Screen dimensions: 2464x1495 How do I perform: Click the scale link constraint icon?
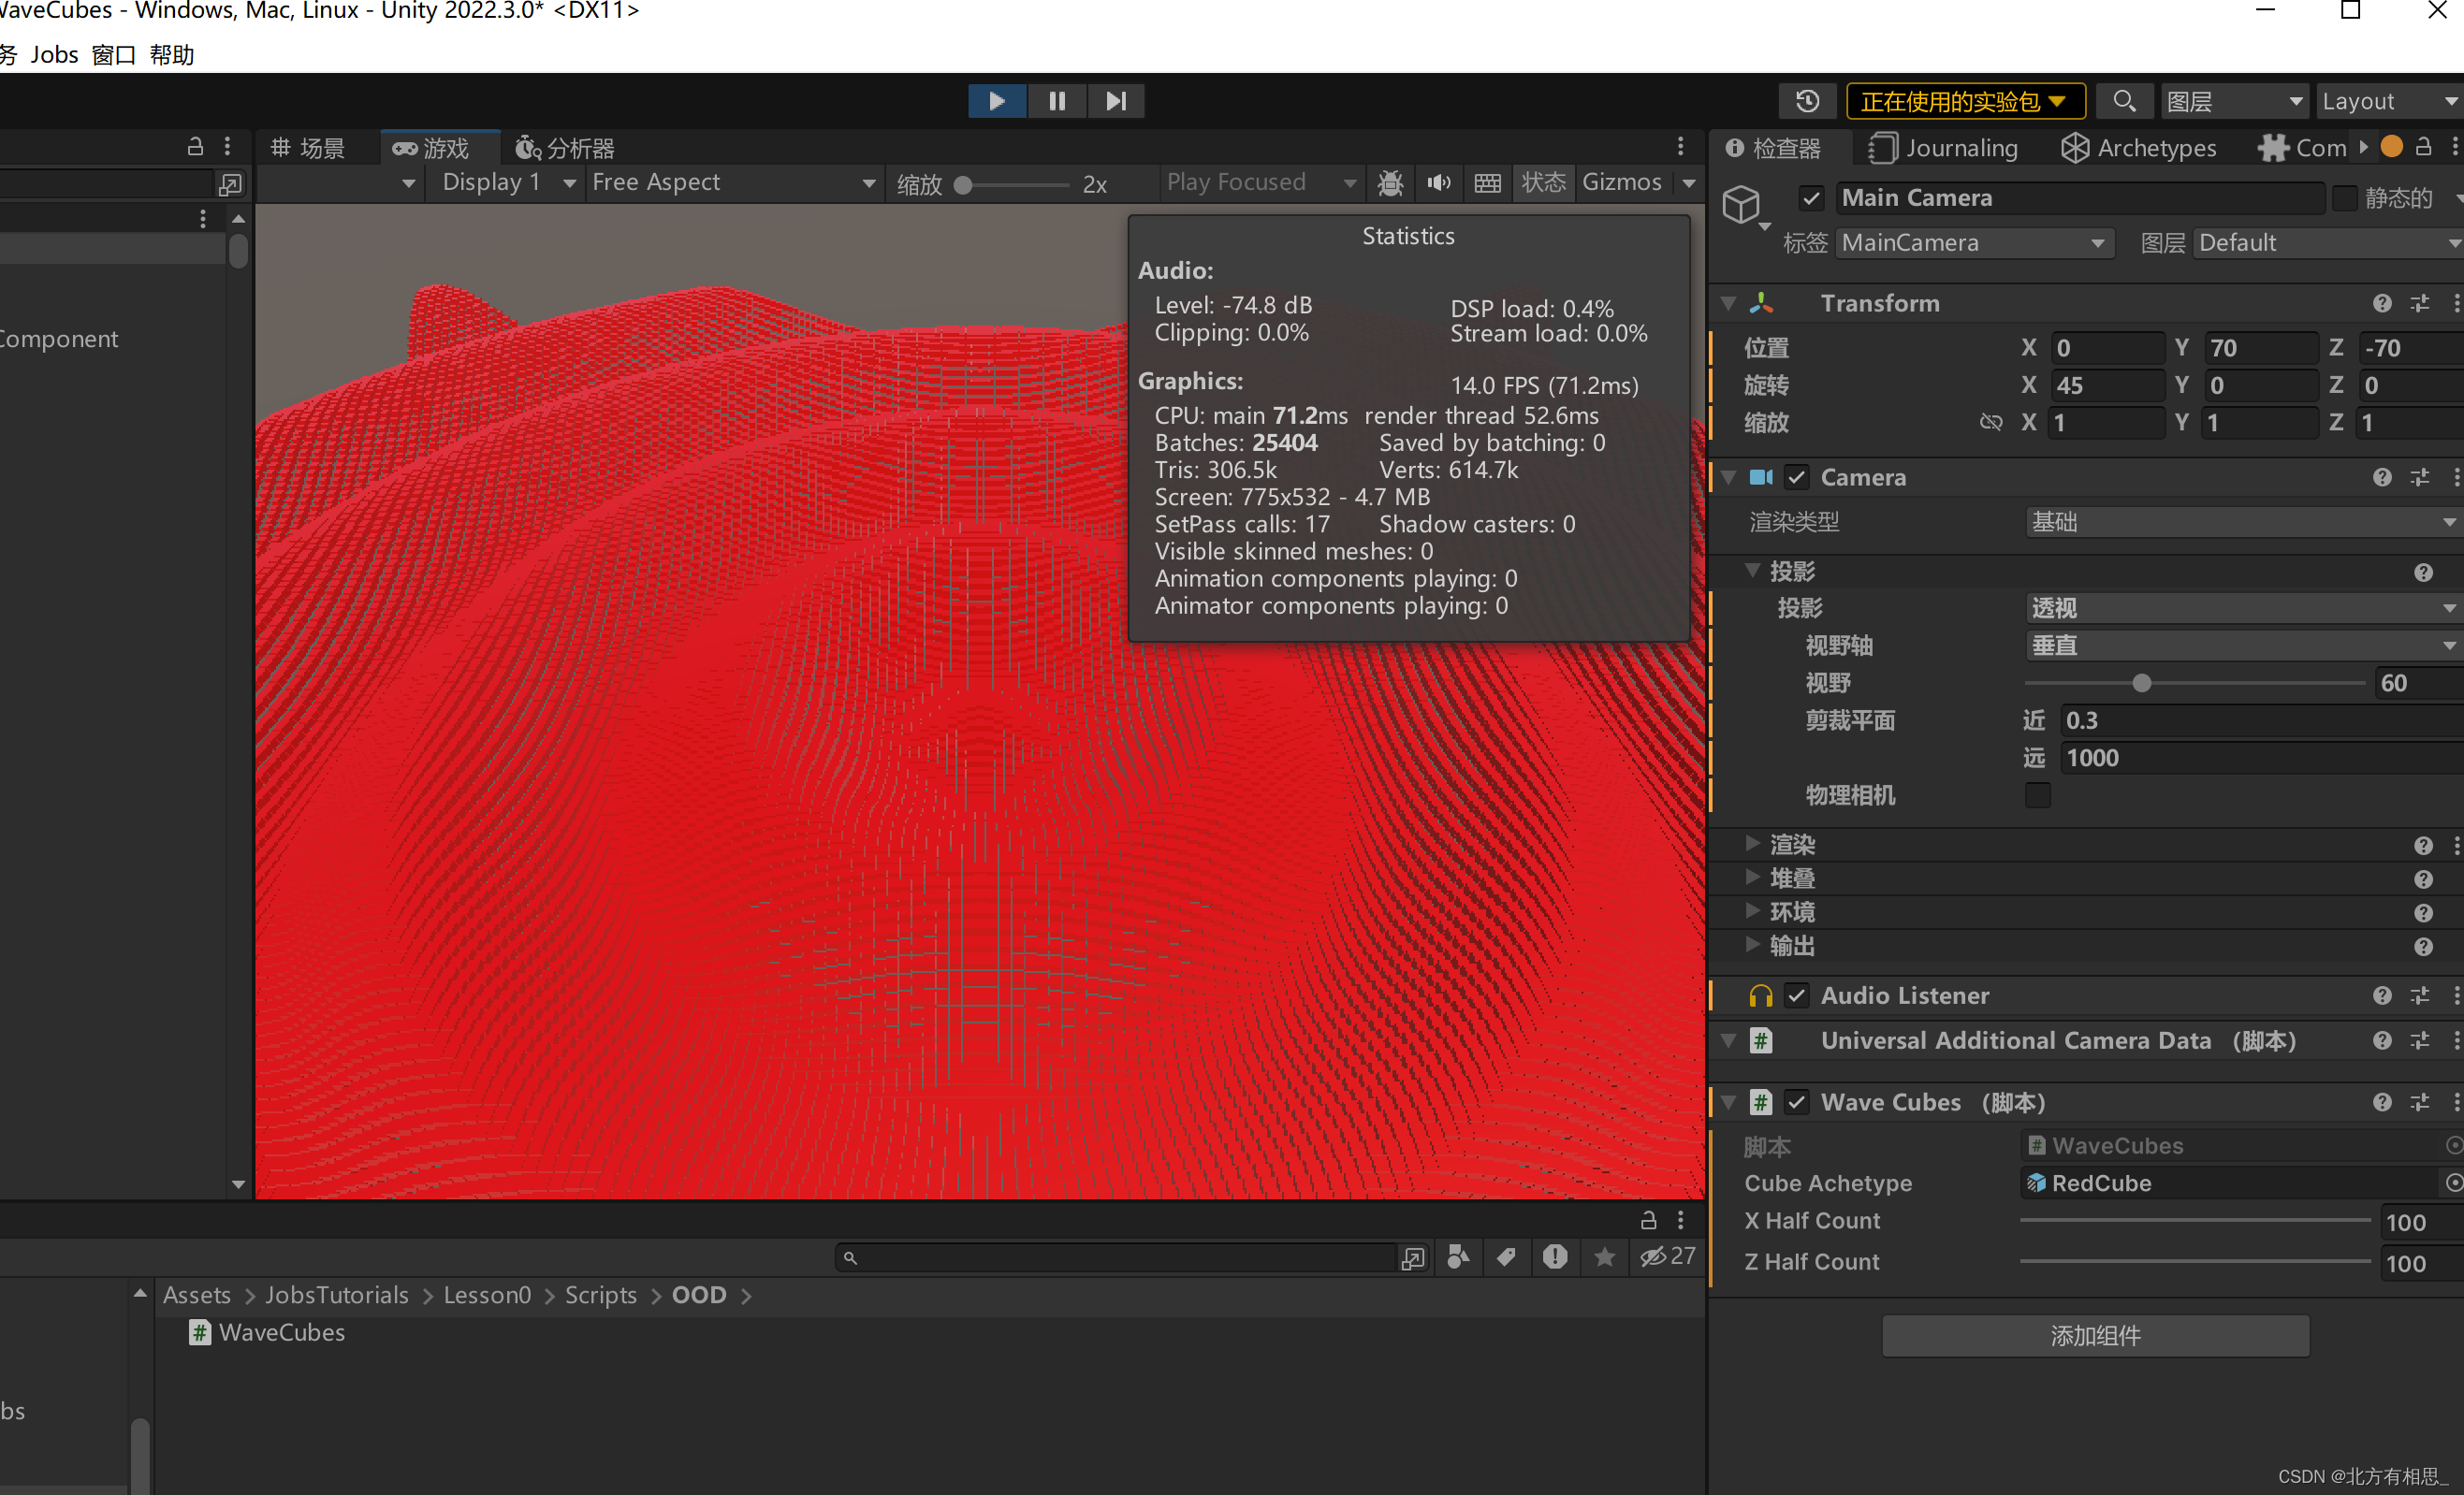tap(1990, 423)
